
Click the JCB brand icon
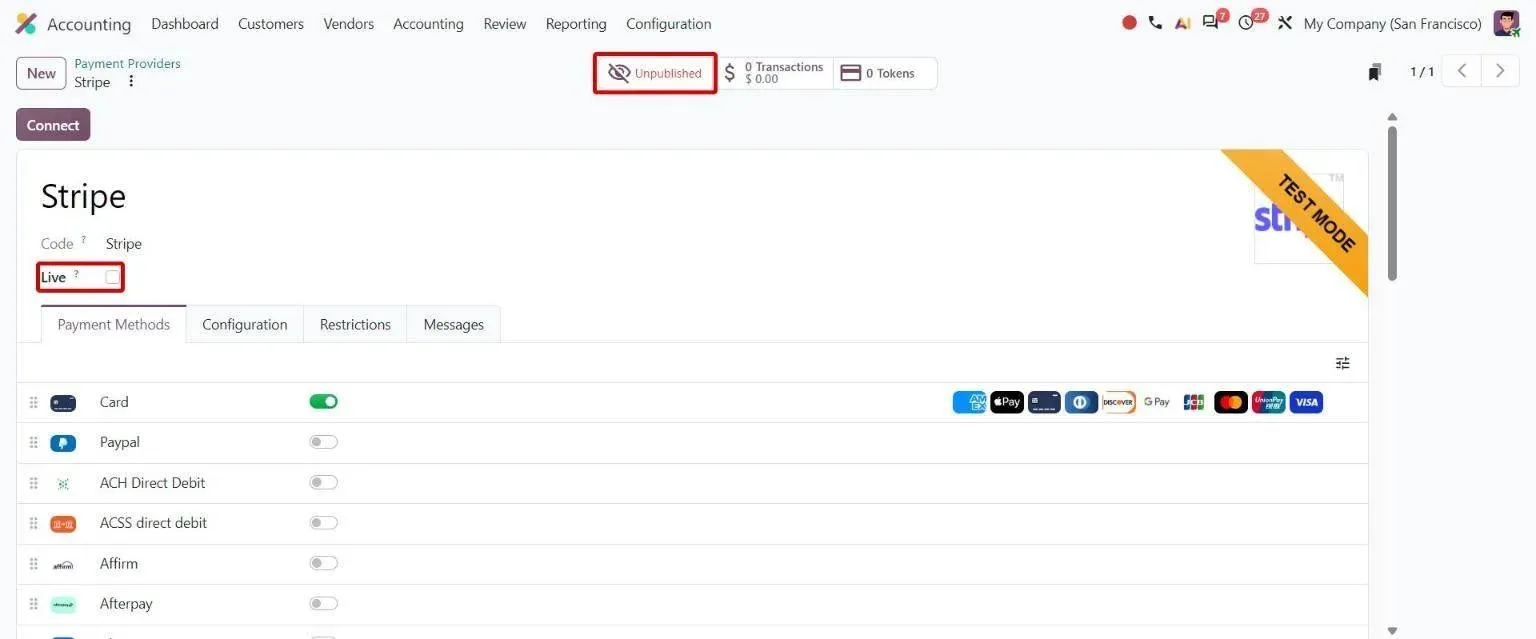[1194, 402]
